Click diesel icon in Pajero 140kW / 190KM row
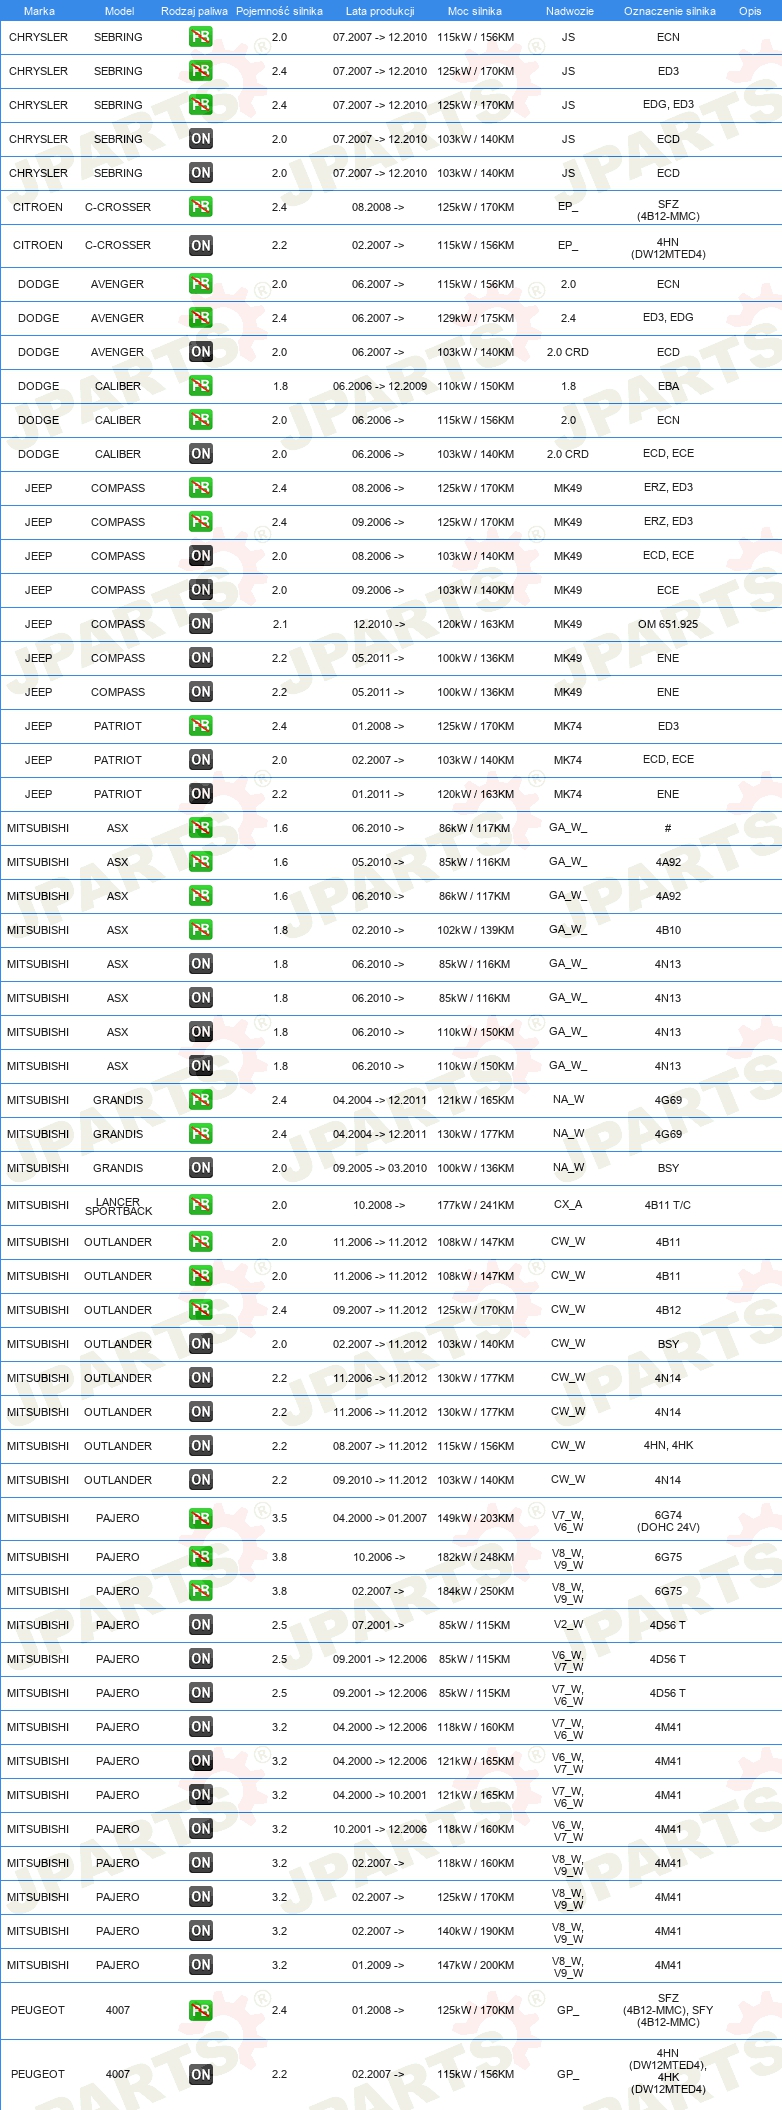 (x=201, y=1931)
